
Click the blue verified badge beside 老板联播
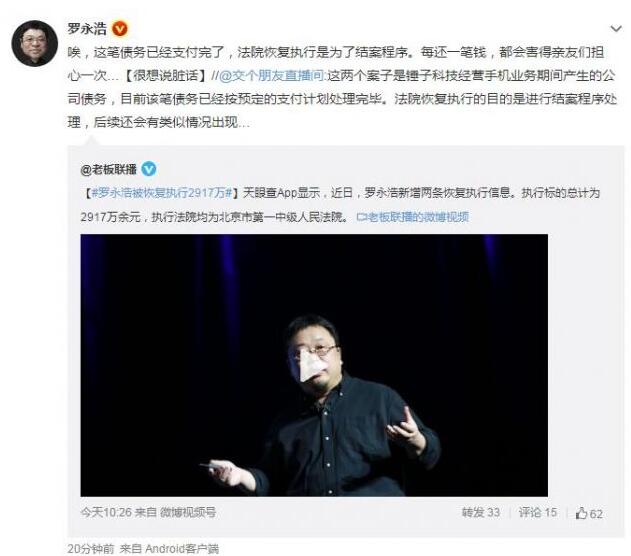click(x=148, y=169)
